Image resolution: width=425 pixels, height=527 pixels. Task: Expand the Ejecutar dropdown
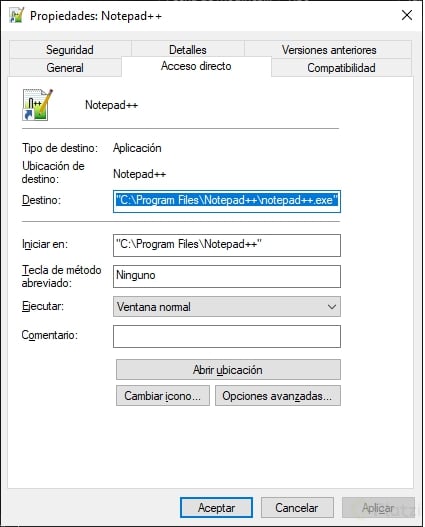click(227, 307)
